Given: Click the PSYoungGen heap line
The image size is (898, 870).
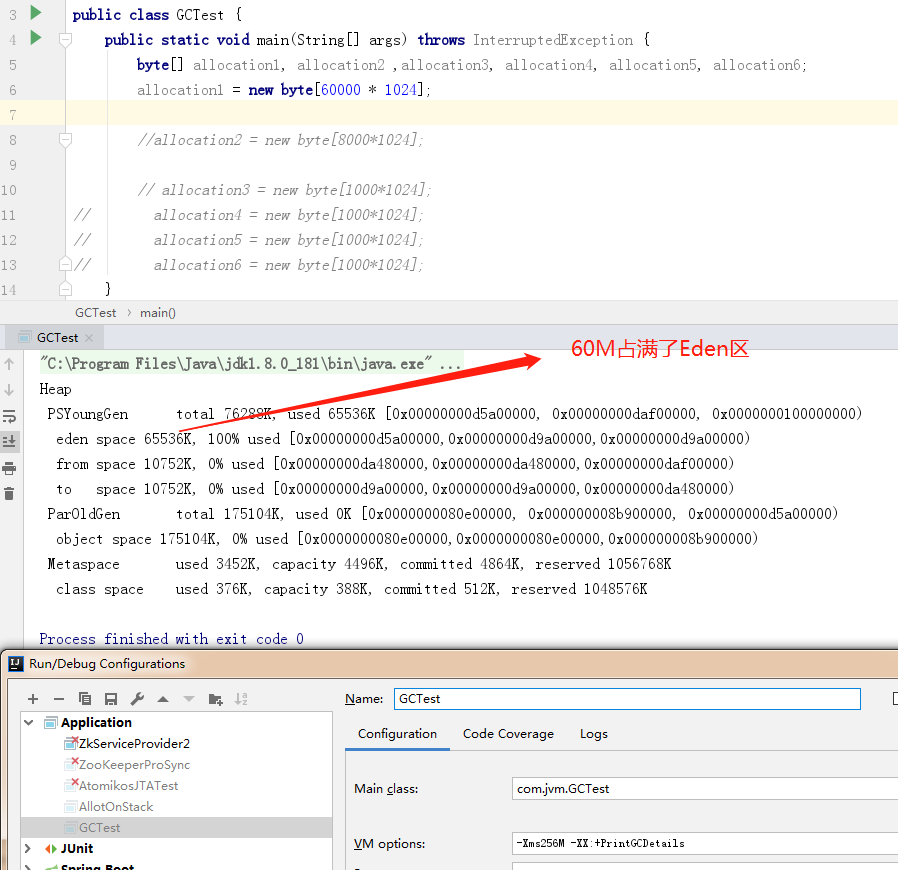Looking at the screenshot, I should pyautogui.click(x=454, y=414).
